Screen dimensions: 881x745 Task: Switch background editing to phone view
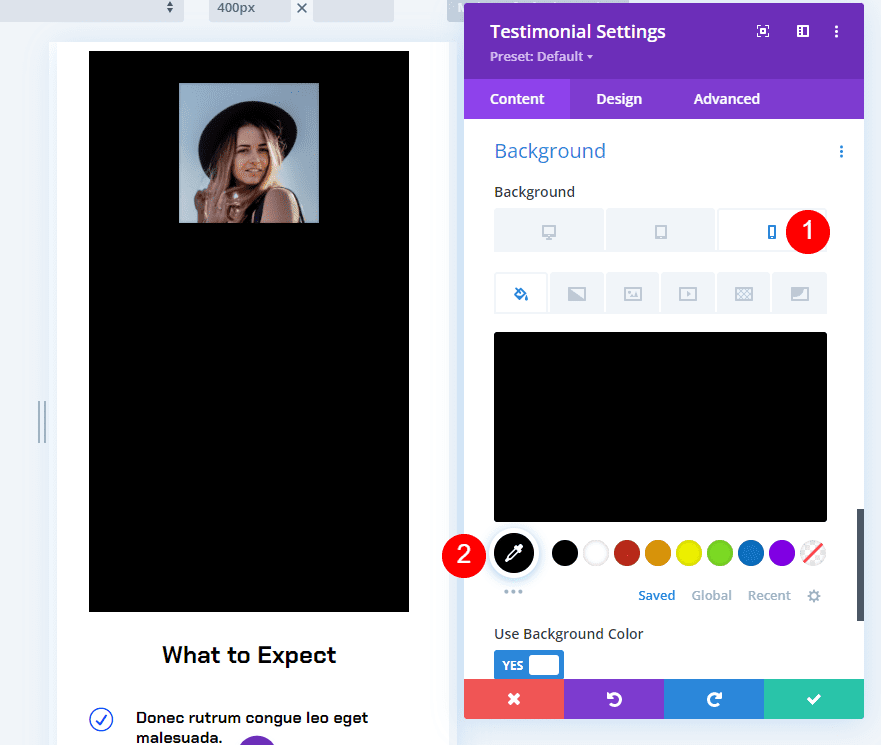(x=771, y=230)
